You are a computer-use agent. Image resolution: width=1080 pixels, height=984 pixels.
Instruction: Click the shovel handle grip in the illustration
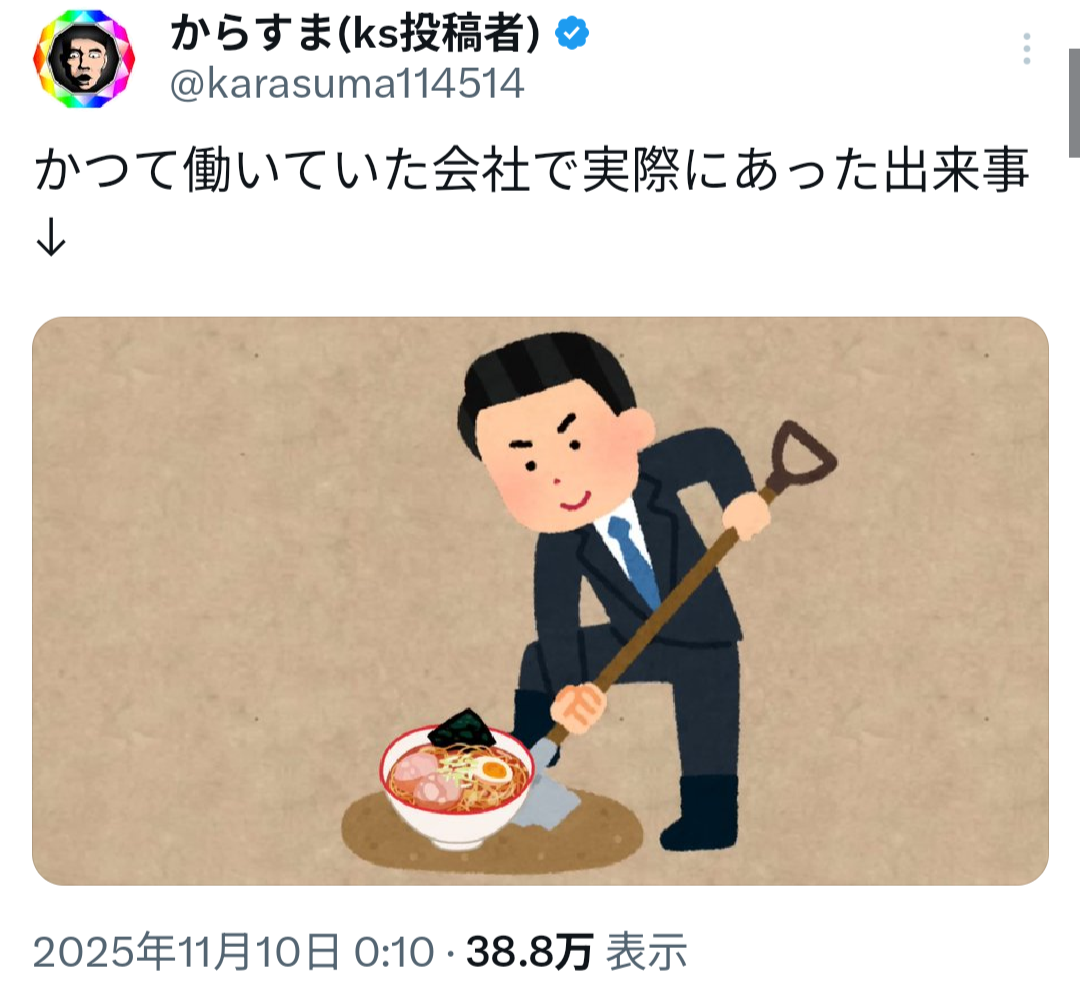tap(802, 454)
